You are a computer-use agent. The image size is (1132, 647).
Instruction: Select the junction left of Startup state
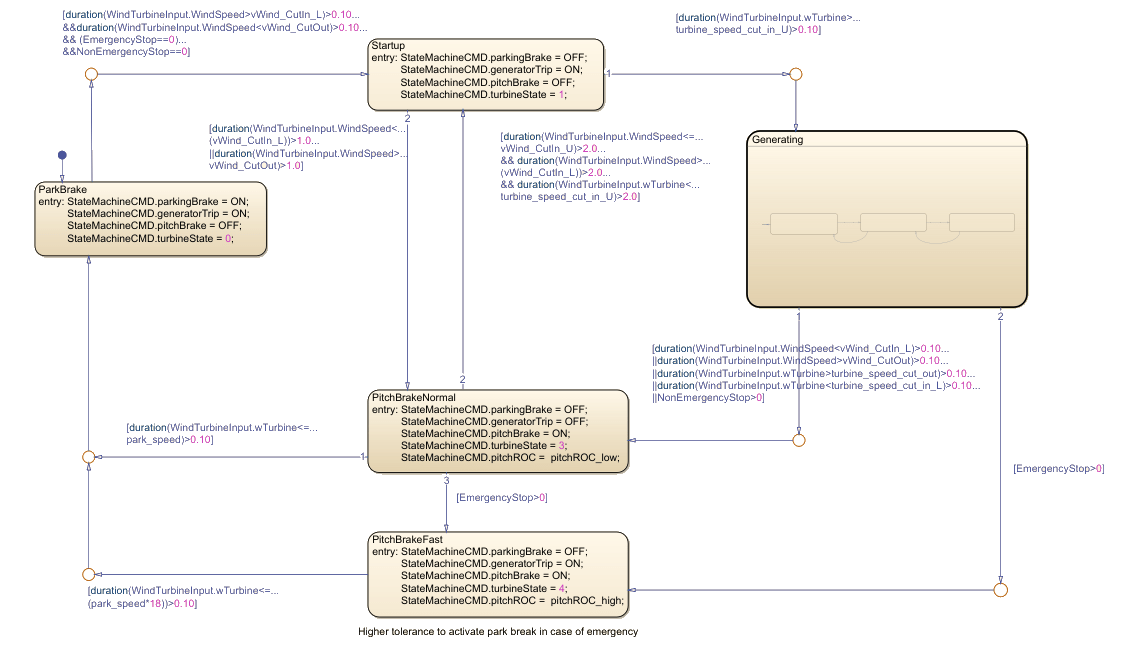click(x=91, y=74)
